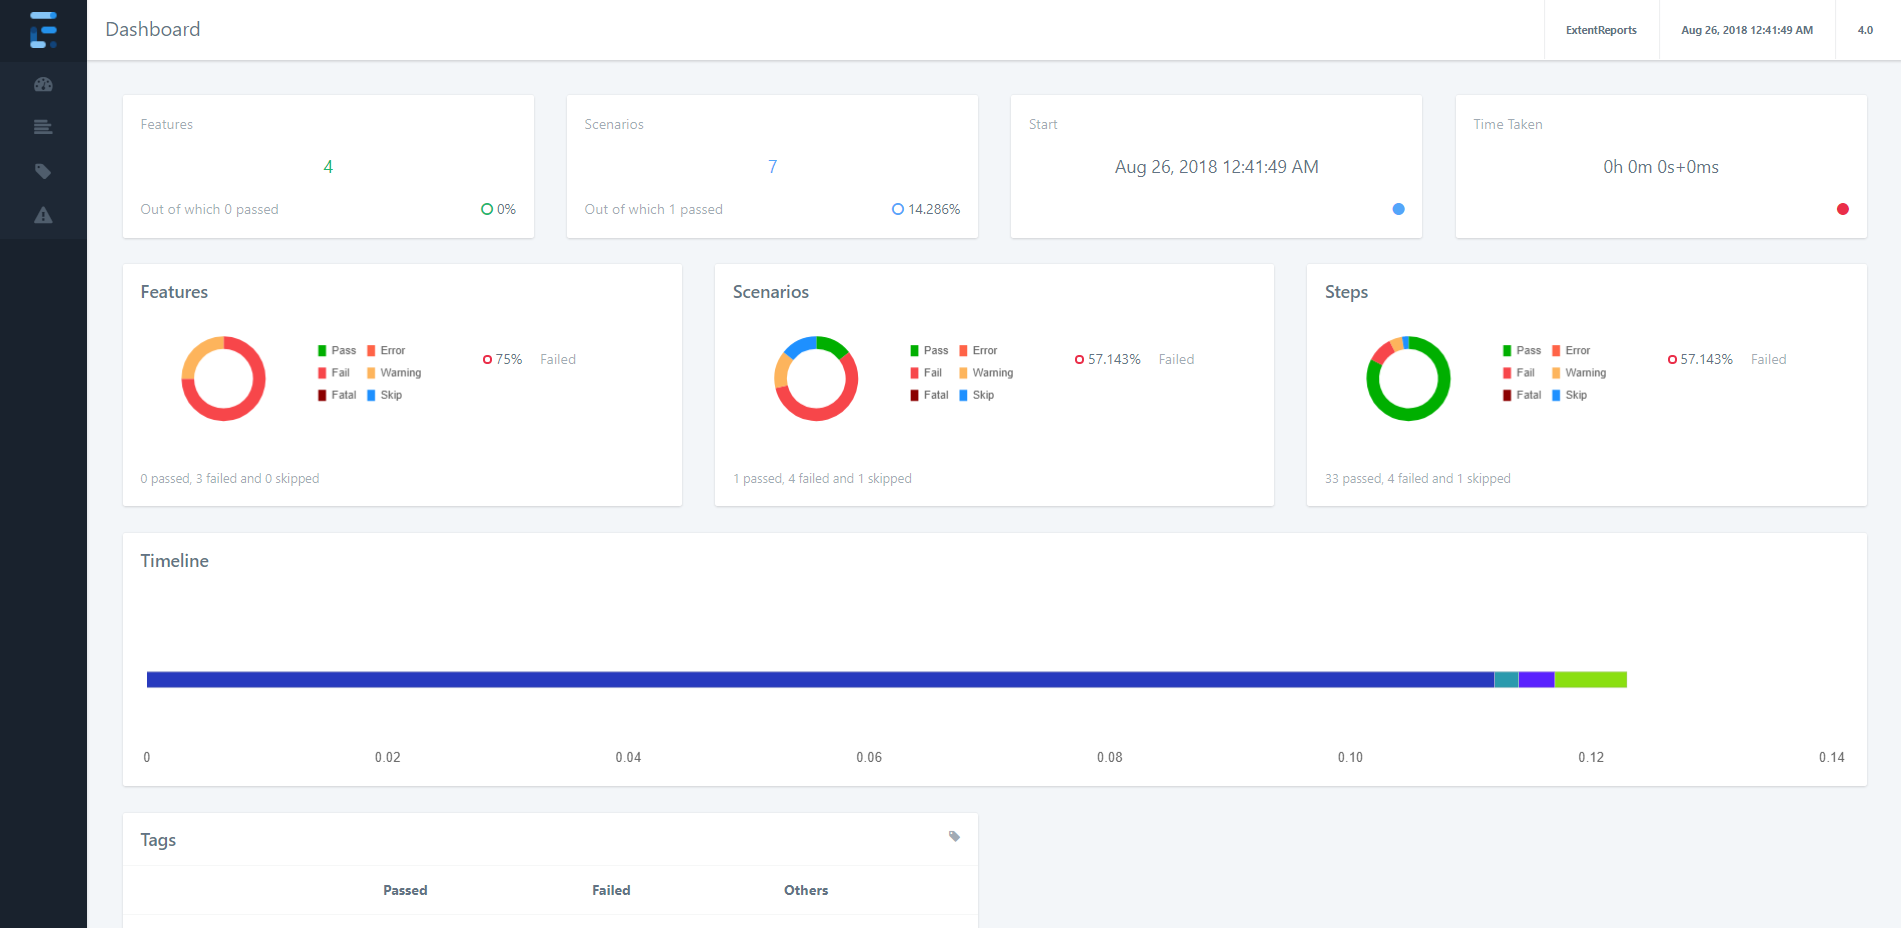The height and width of the screenshot is (928, 1901).
Task: Click the blue circle beside 14.286% on Scenarios card
Action: (x=895, y=208)
